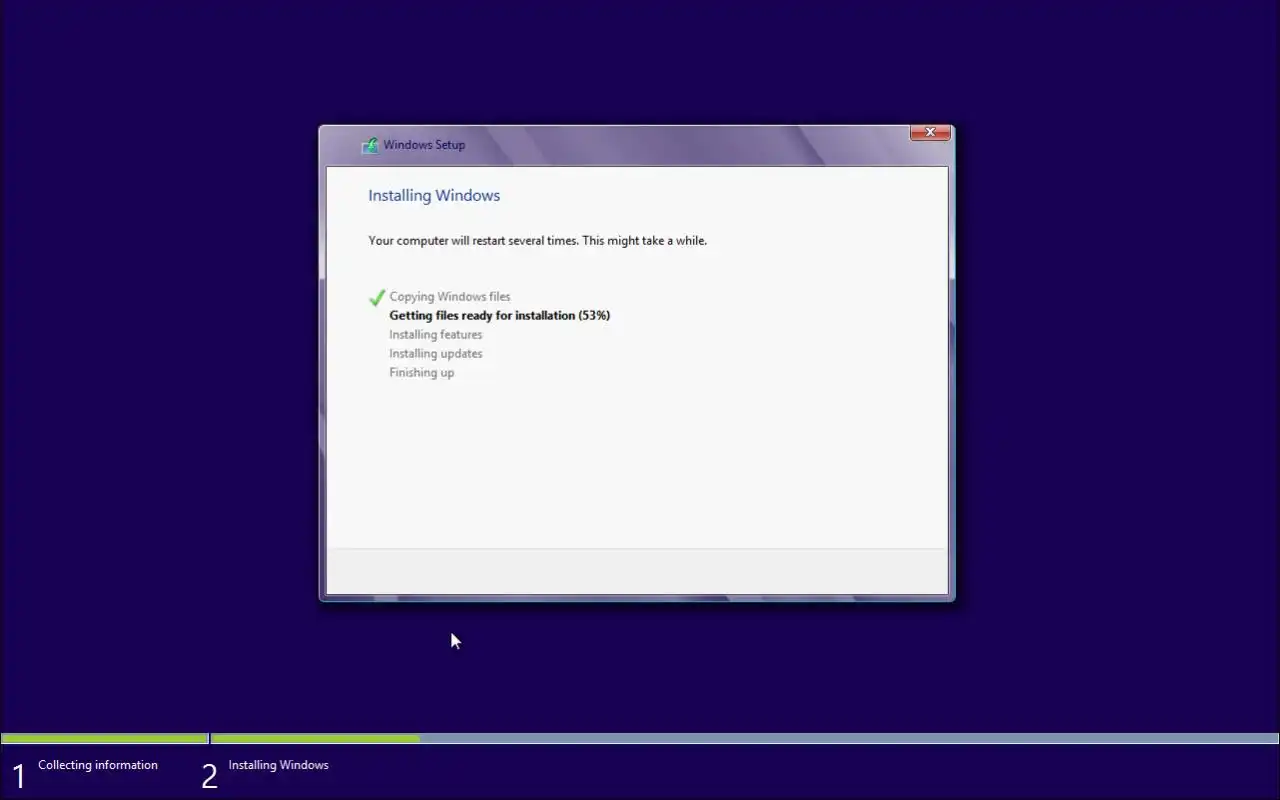This screenshot has width=1280, height=800.
Task: Click the stage number 2
Action: tap(209, 777)
